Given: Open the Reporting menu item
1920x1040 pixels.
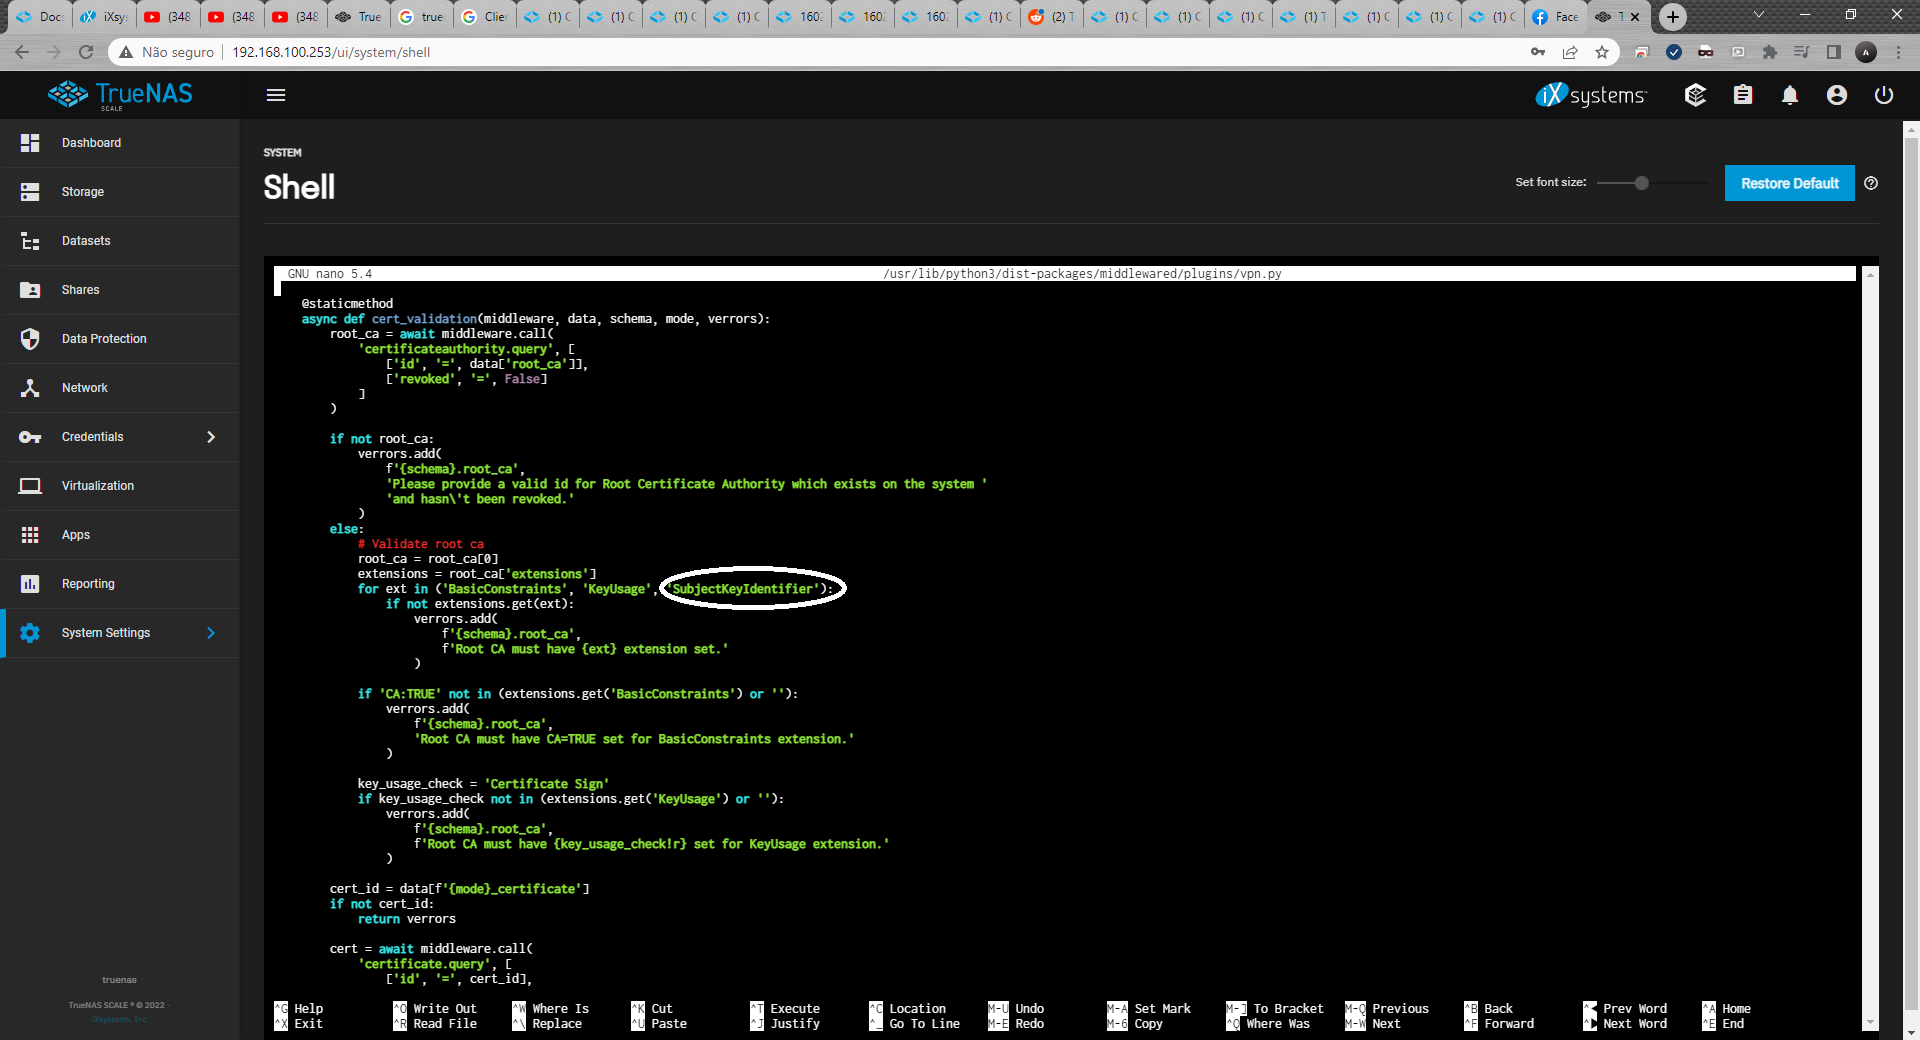Looking at the screenshot, I should [x=120, y=584].
